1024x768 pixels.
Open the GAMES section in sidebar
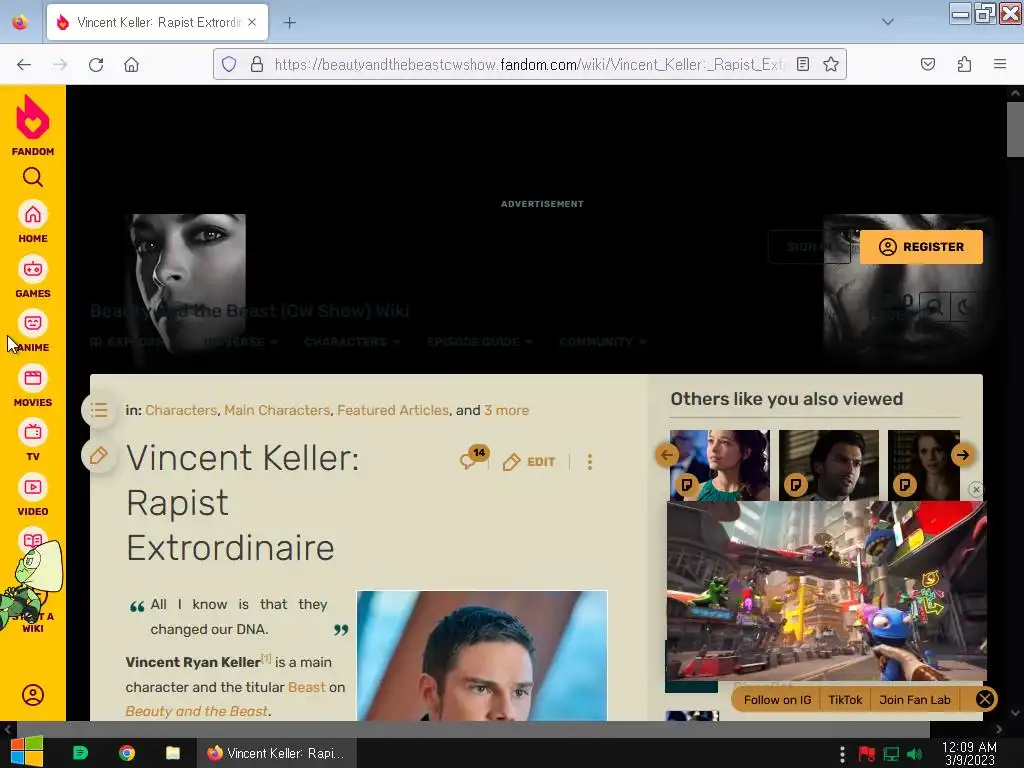(33, 277)
